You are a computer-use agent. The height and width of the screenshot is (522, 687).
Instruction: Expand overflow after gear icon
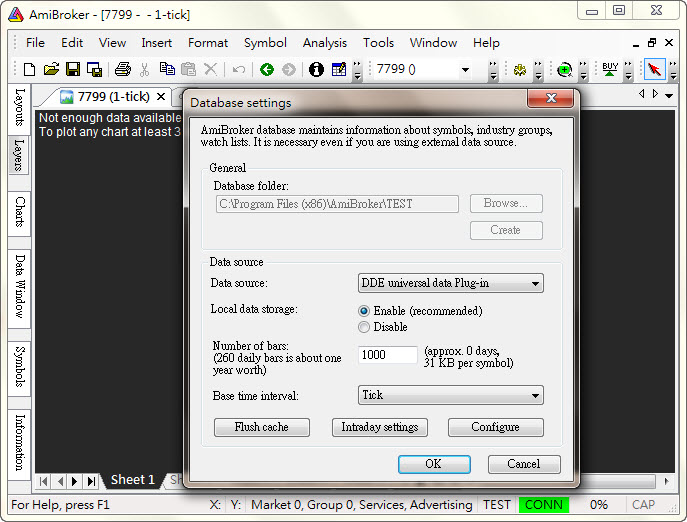(538, 70)
